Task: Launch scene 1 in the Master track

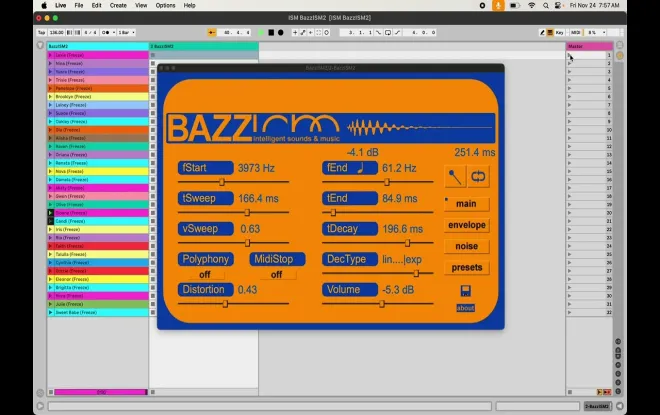Action: pyautogui.click(x=570, y=55)
